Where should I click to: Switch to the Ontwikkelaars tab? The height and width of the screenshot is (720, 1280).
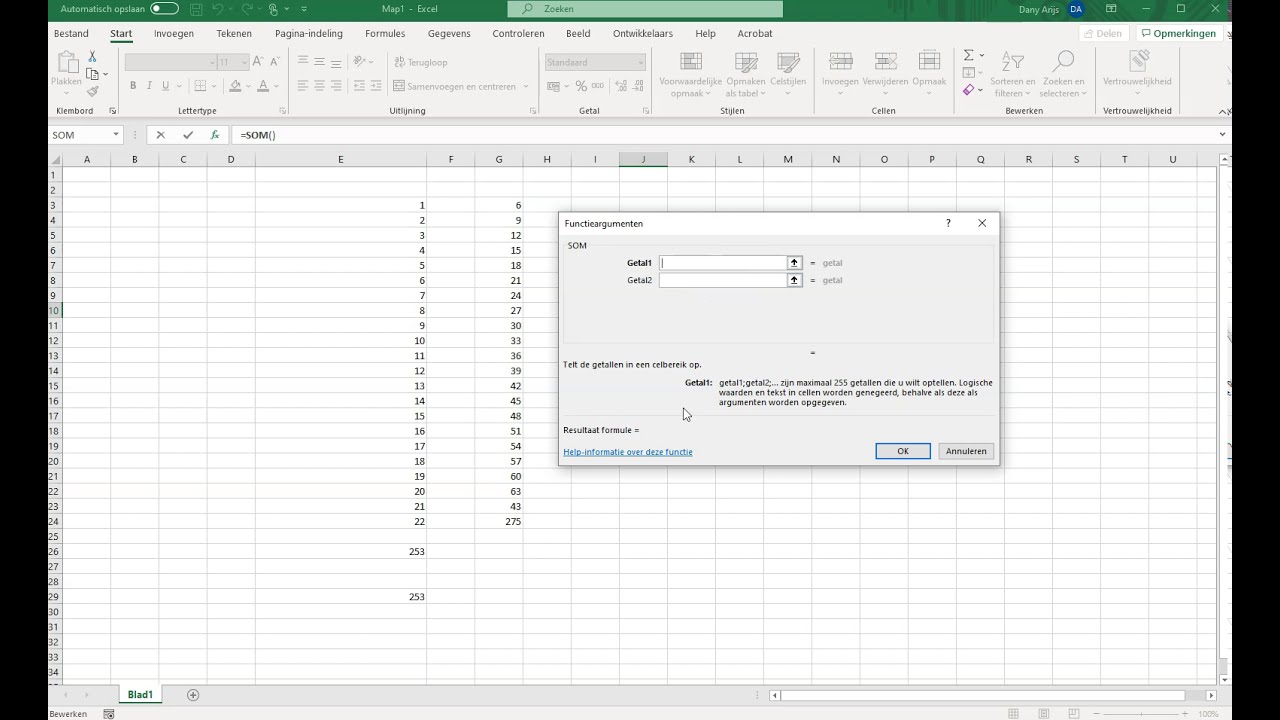[x=643, y=33]
